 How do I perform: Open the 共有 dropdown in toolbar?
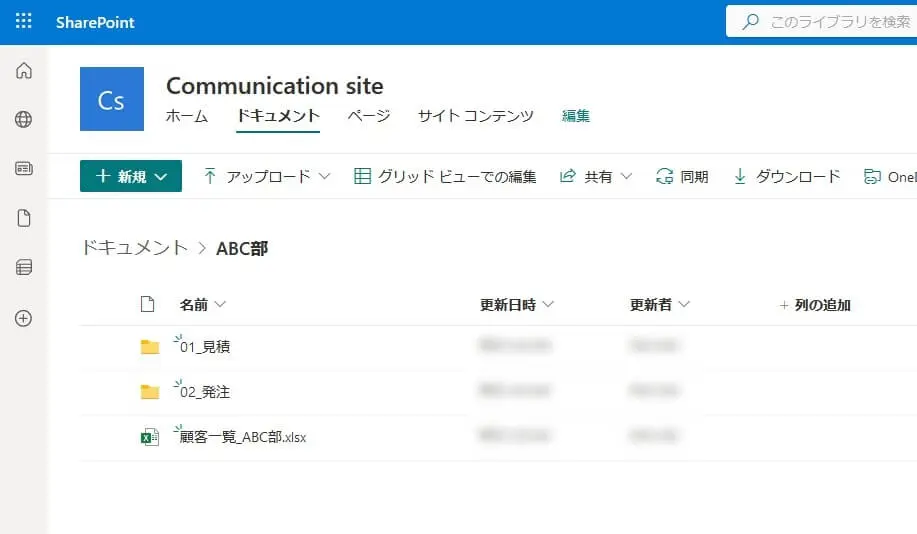[595, 176]
